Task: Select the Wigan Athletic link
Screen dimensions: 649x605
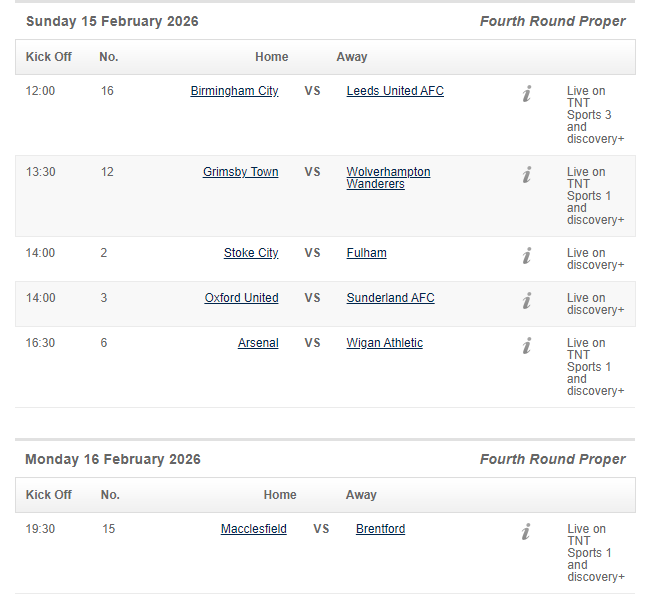Action: click(384, 343)
